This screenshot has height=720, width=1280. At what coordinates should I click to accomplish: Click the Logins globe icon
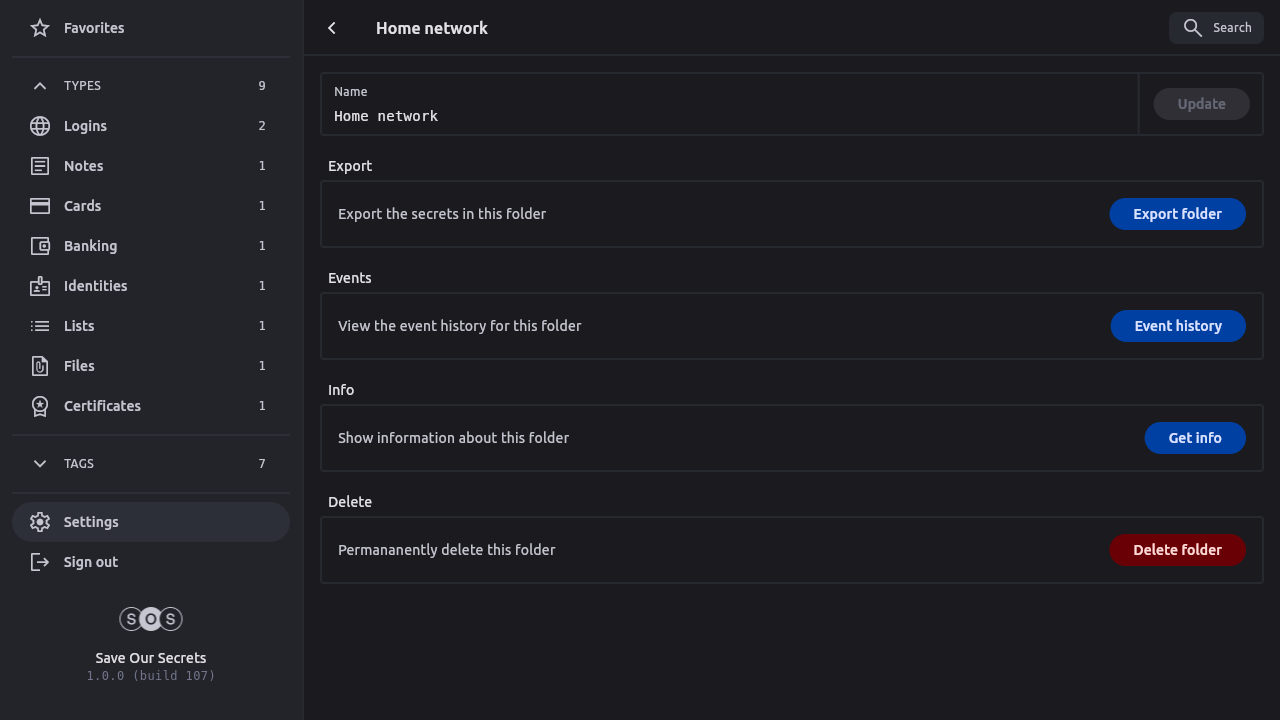(40, 126)
